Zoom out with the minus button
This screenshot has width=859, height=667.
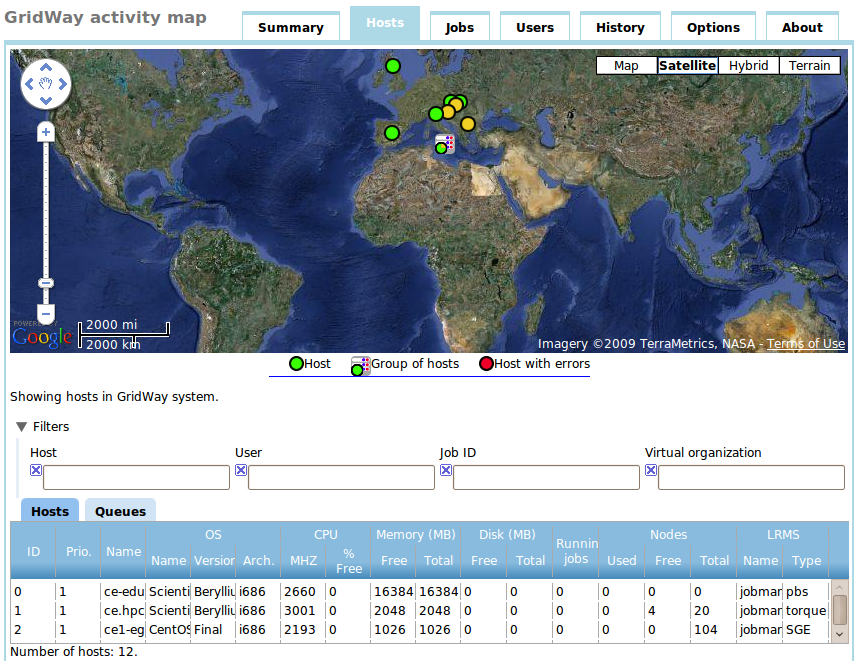(46, 314)
